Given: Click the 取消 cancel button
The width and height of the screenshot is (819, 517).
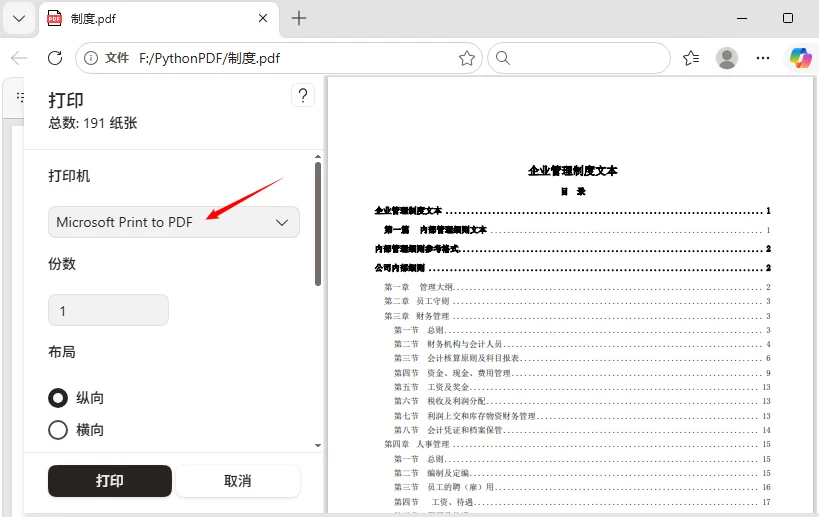Looking at the screenshot, I should point(238,481).
